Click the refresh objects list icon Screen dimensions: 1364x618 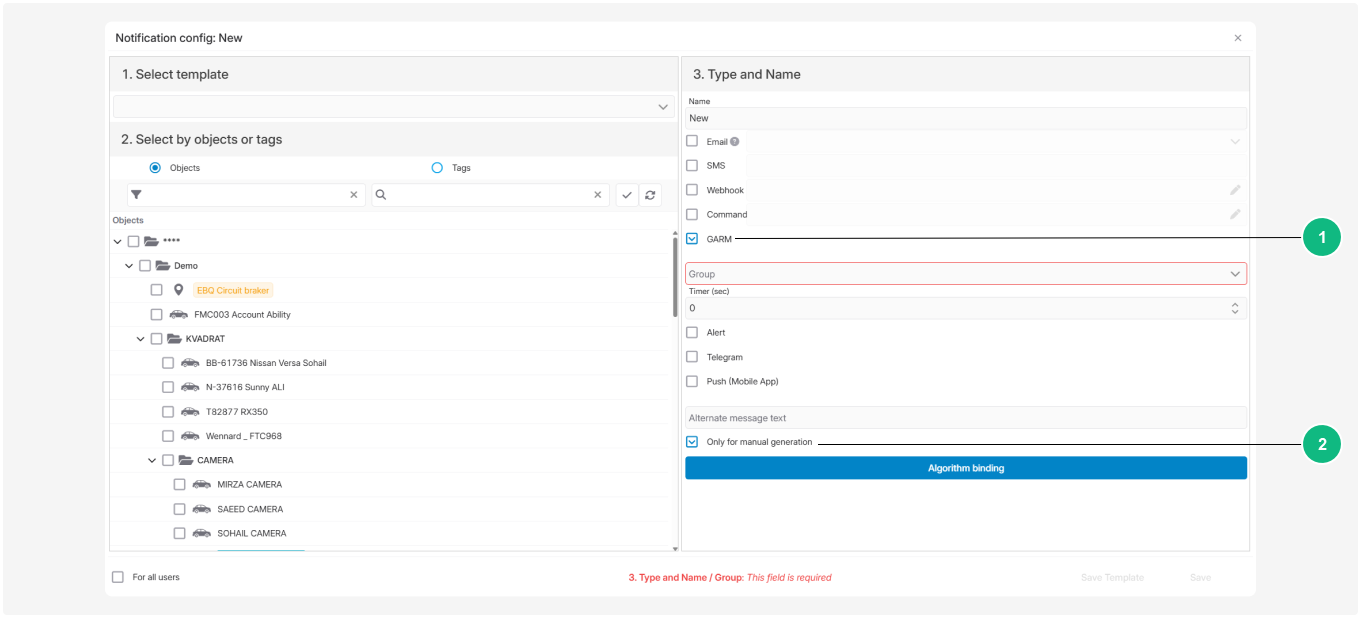[651, 195]
